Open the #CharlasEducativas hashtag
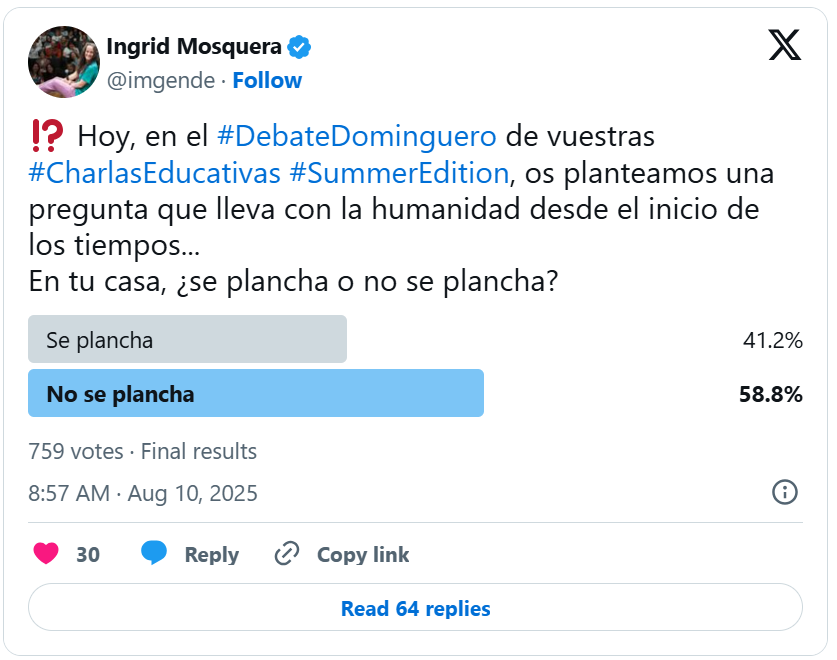Screen dimensions: 837x660 155,172
